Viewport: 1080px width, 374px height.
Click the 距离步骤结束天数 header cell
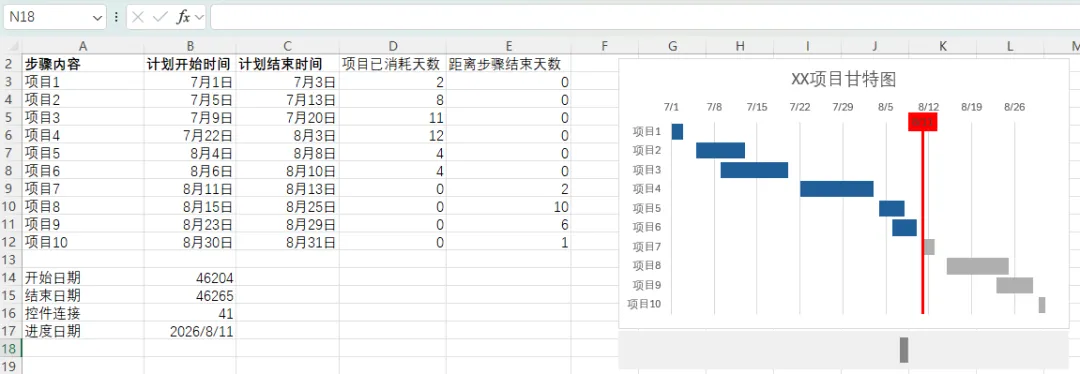508,64
